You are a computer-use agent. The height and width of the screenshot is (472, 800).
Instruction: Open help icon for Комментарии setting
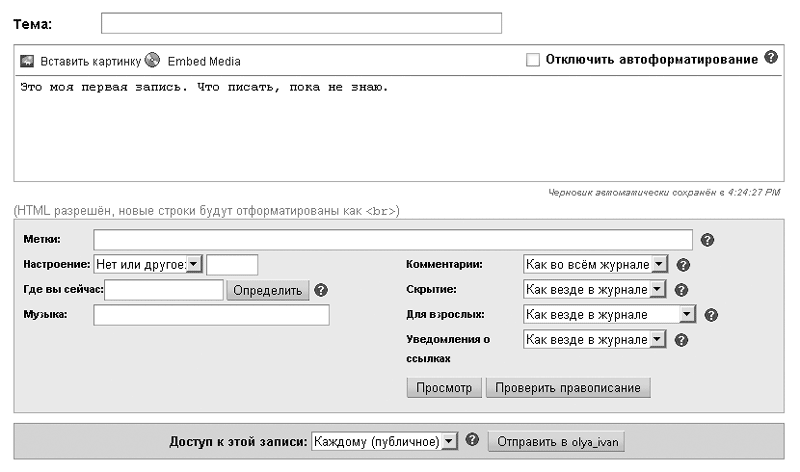coord(683,265)
